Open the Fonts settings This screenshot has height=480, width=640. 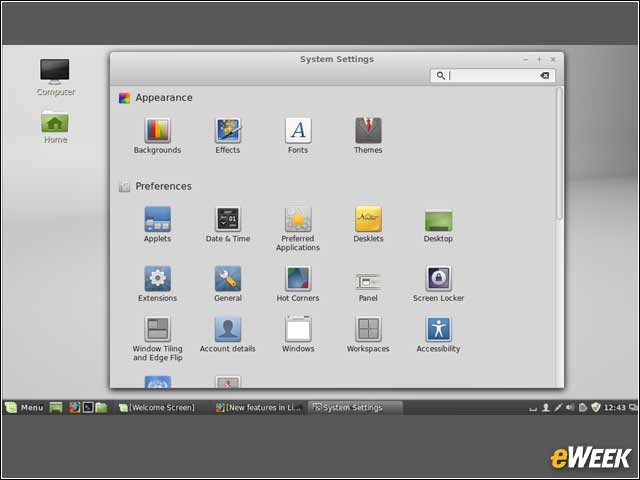[298, 136]
